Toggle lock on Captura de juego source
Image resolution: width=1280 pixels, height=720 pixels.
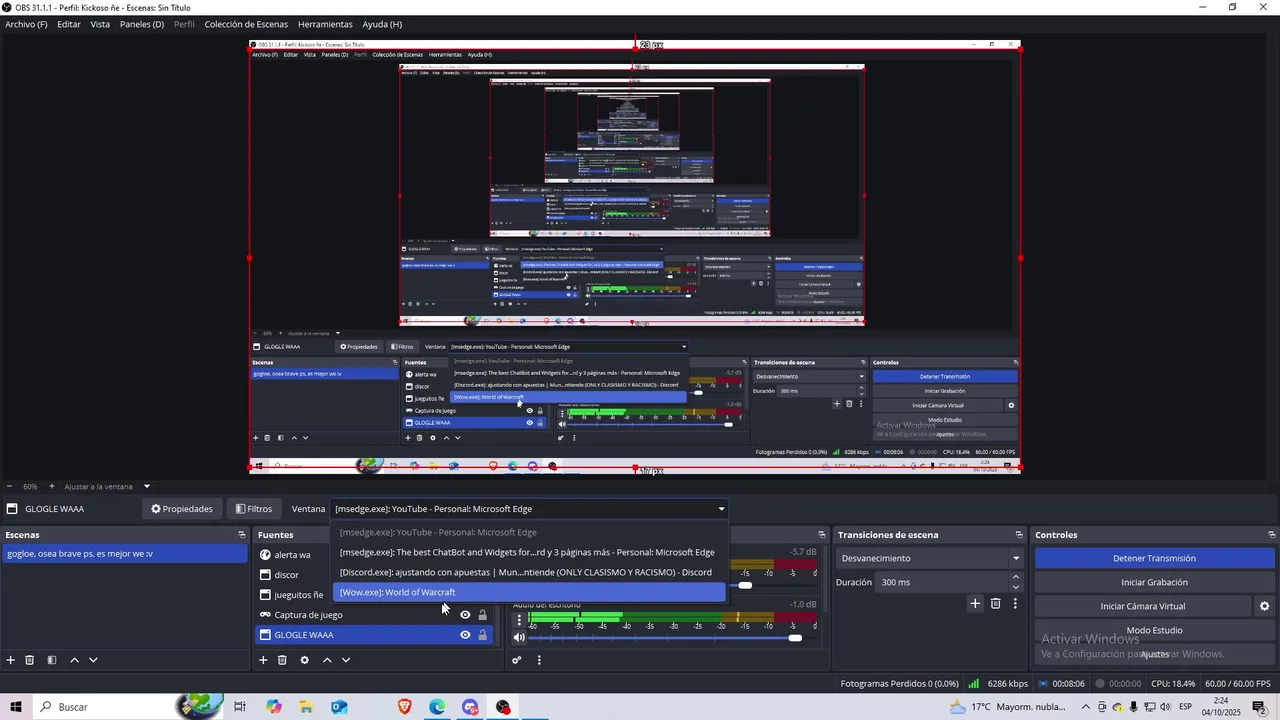tap(482, 615)
